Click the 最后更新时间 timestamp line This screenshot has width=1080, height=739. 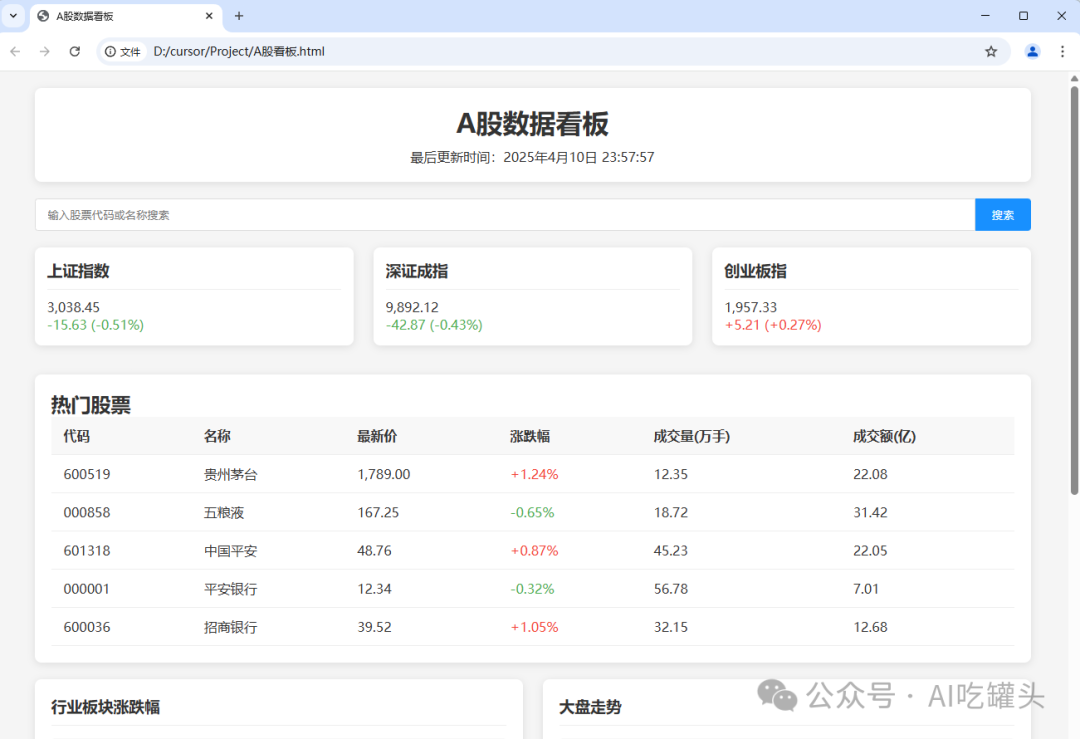pos(532,158)
